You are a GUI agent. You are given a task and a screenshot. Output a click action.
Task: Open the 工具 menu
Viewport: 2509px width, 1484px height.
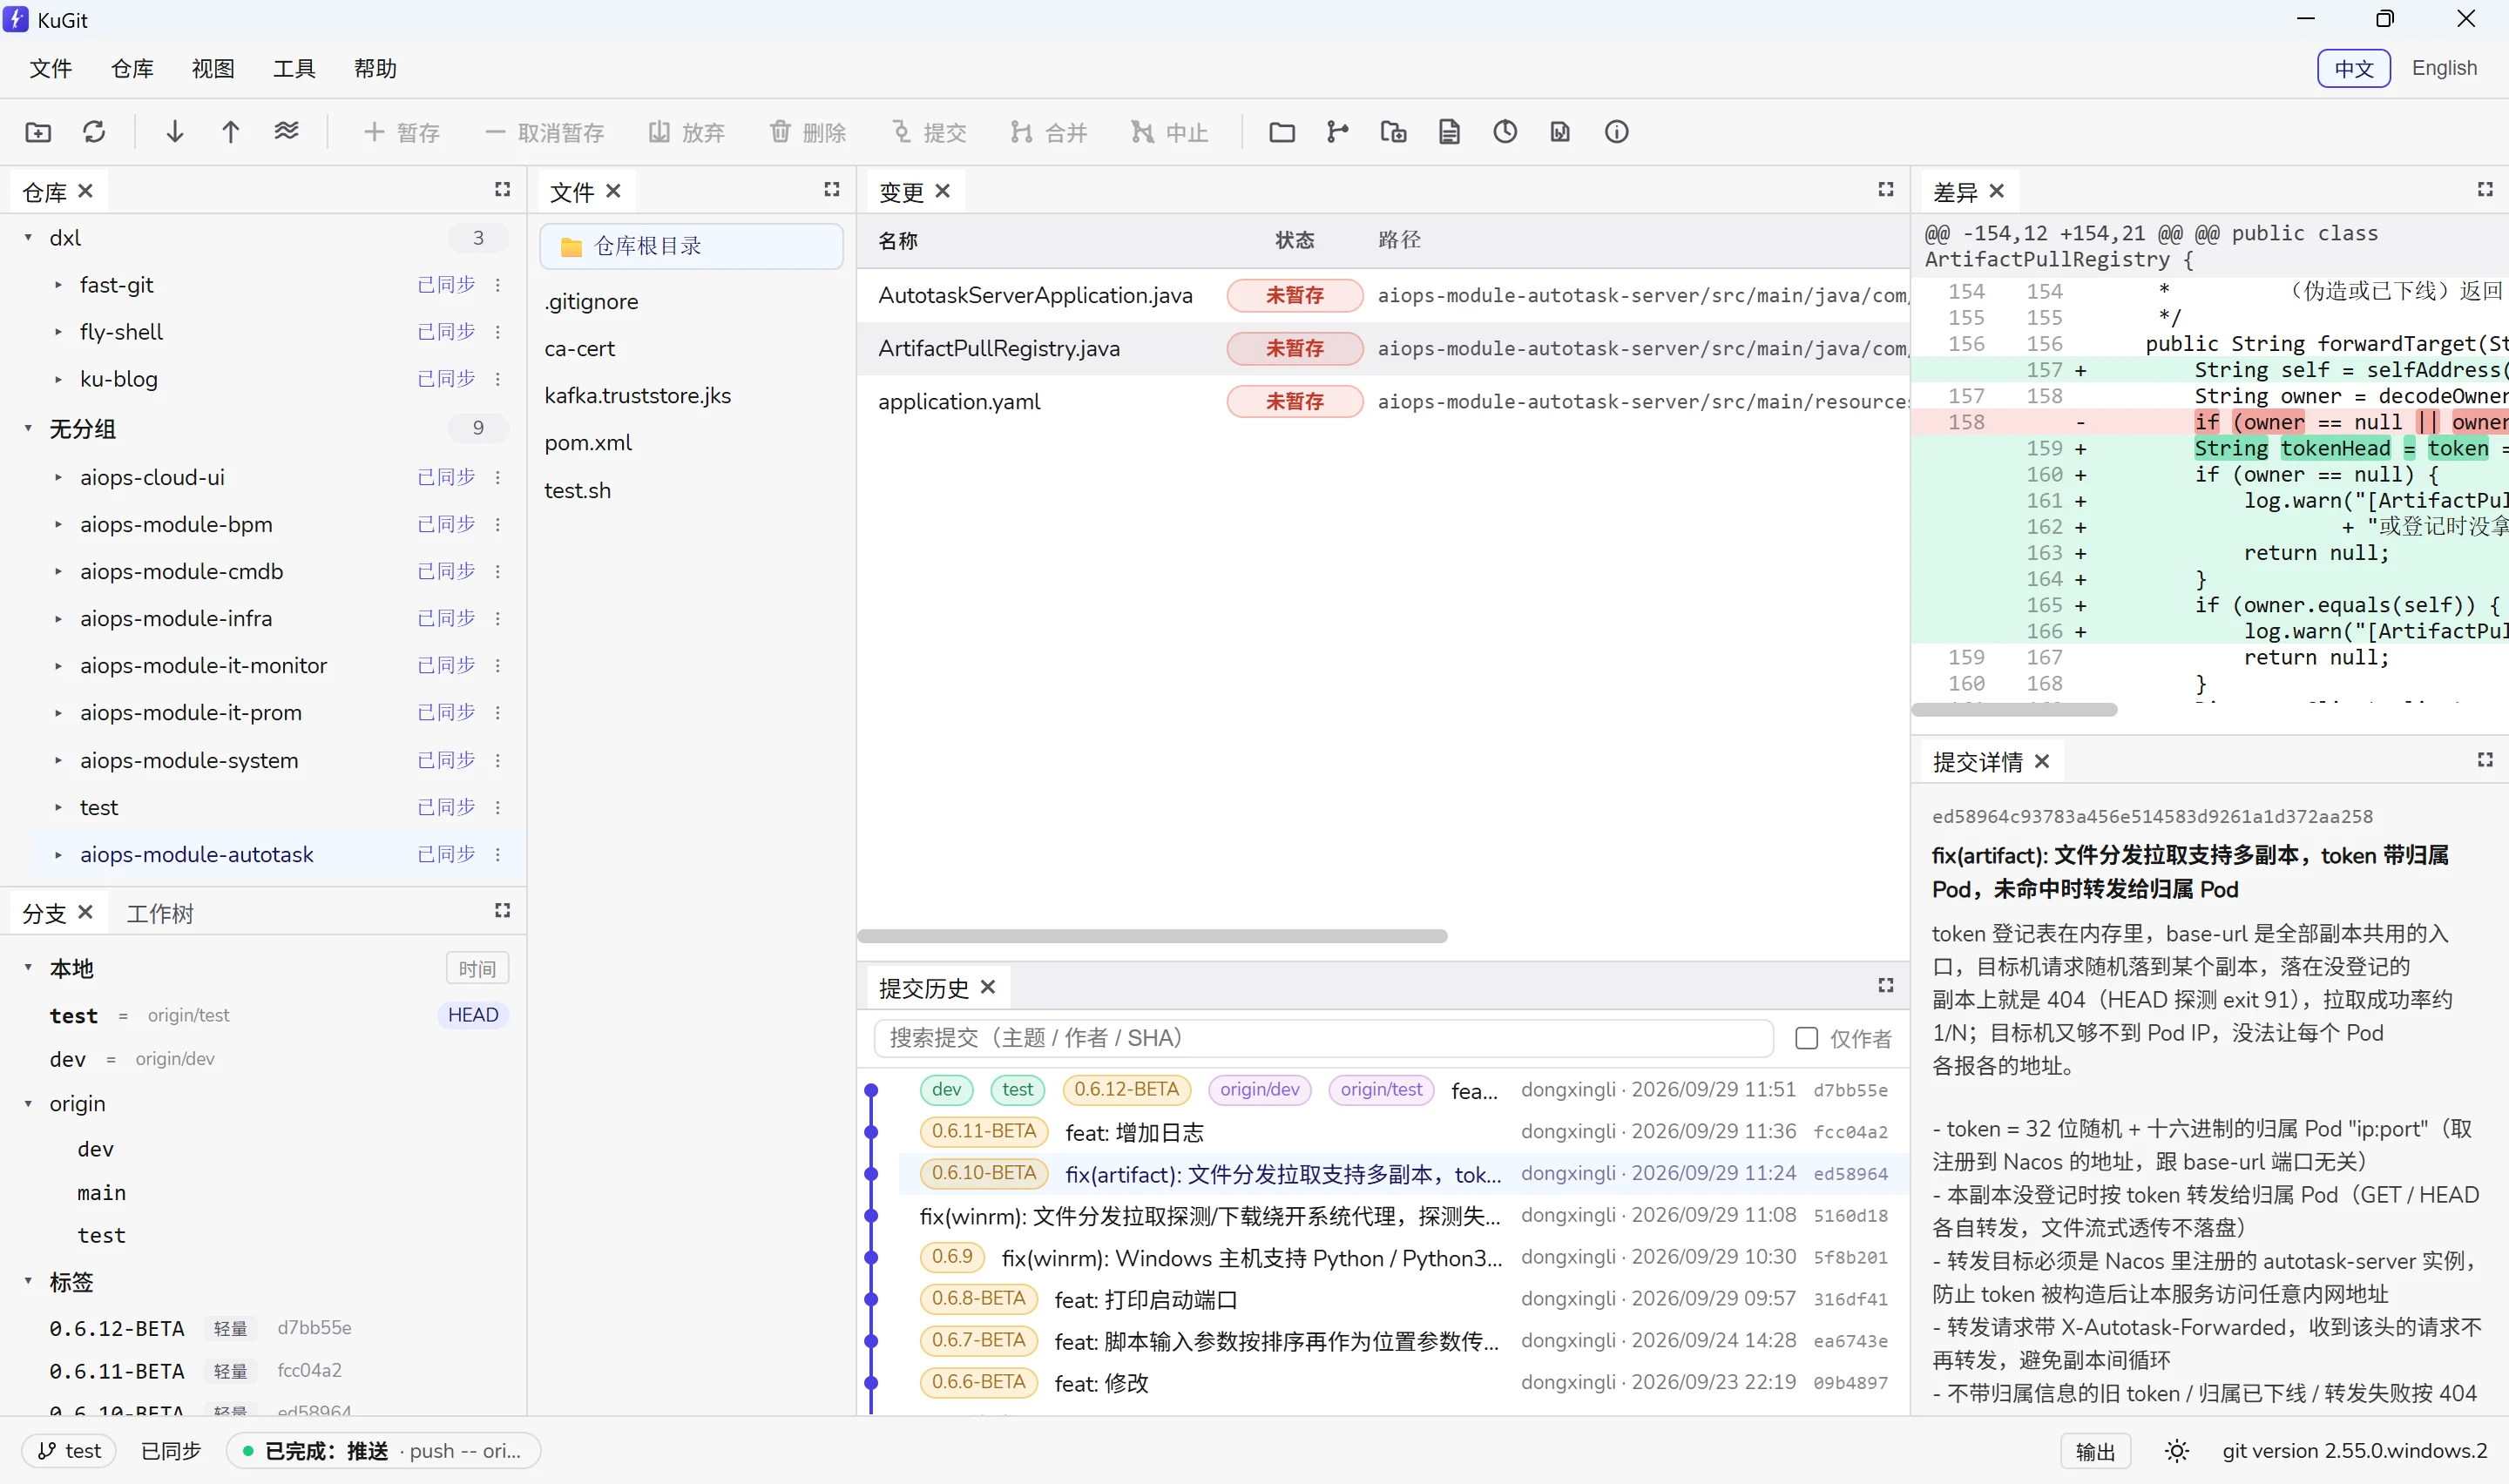[294, 68]
